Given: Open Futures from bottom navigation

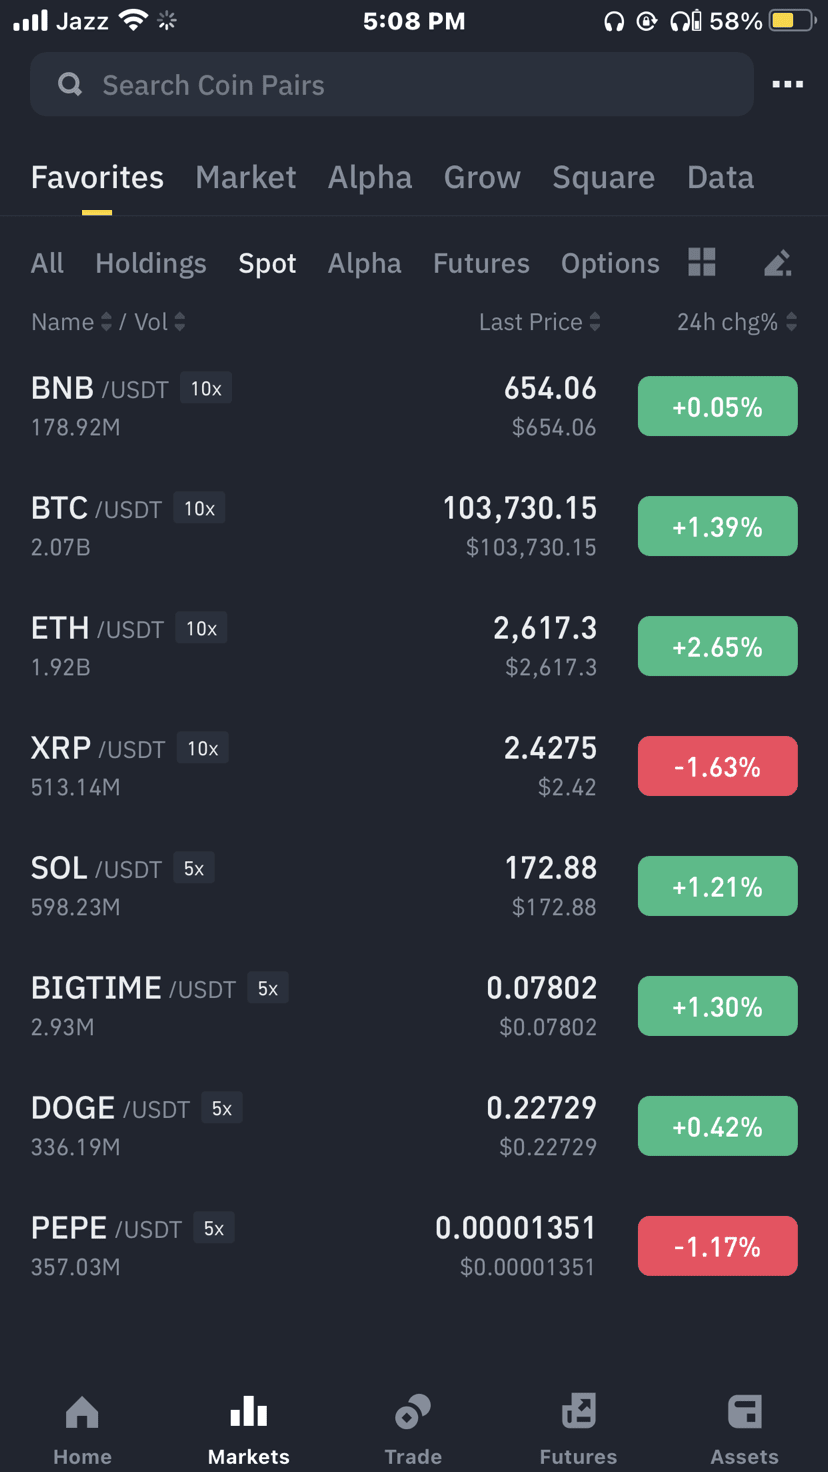Looking at the screenshot, I should point(578,1431).
